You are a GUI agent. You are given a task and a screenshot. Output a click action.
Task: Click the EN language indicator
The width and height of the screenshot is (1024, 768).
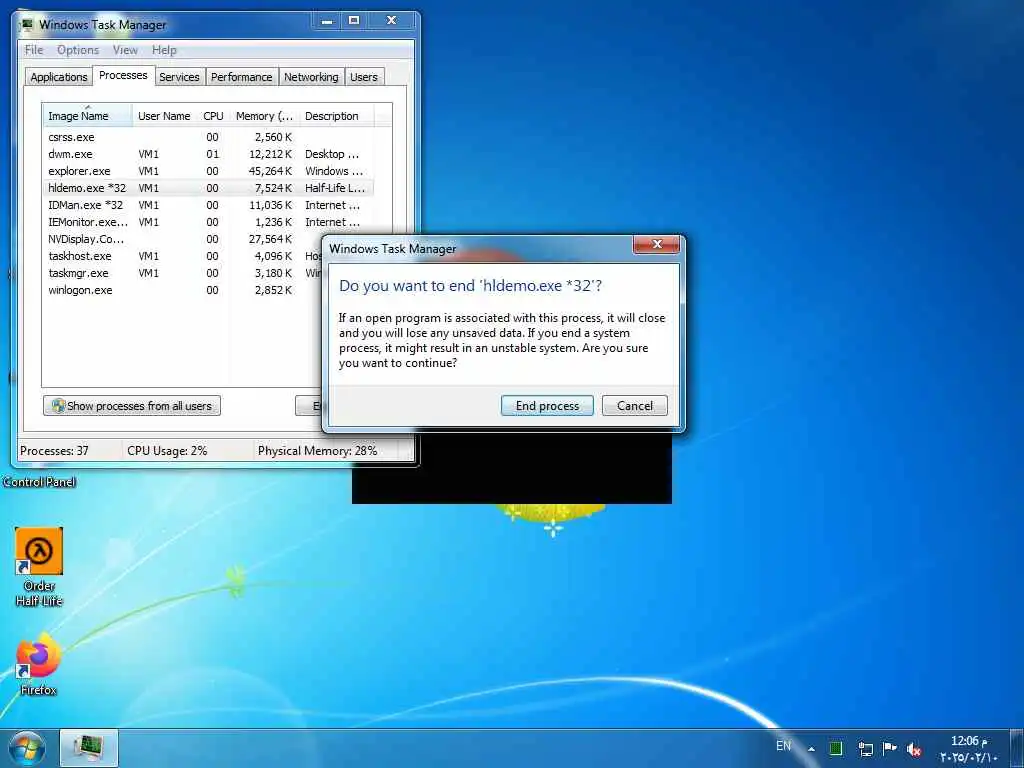[783, 746]
